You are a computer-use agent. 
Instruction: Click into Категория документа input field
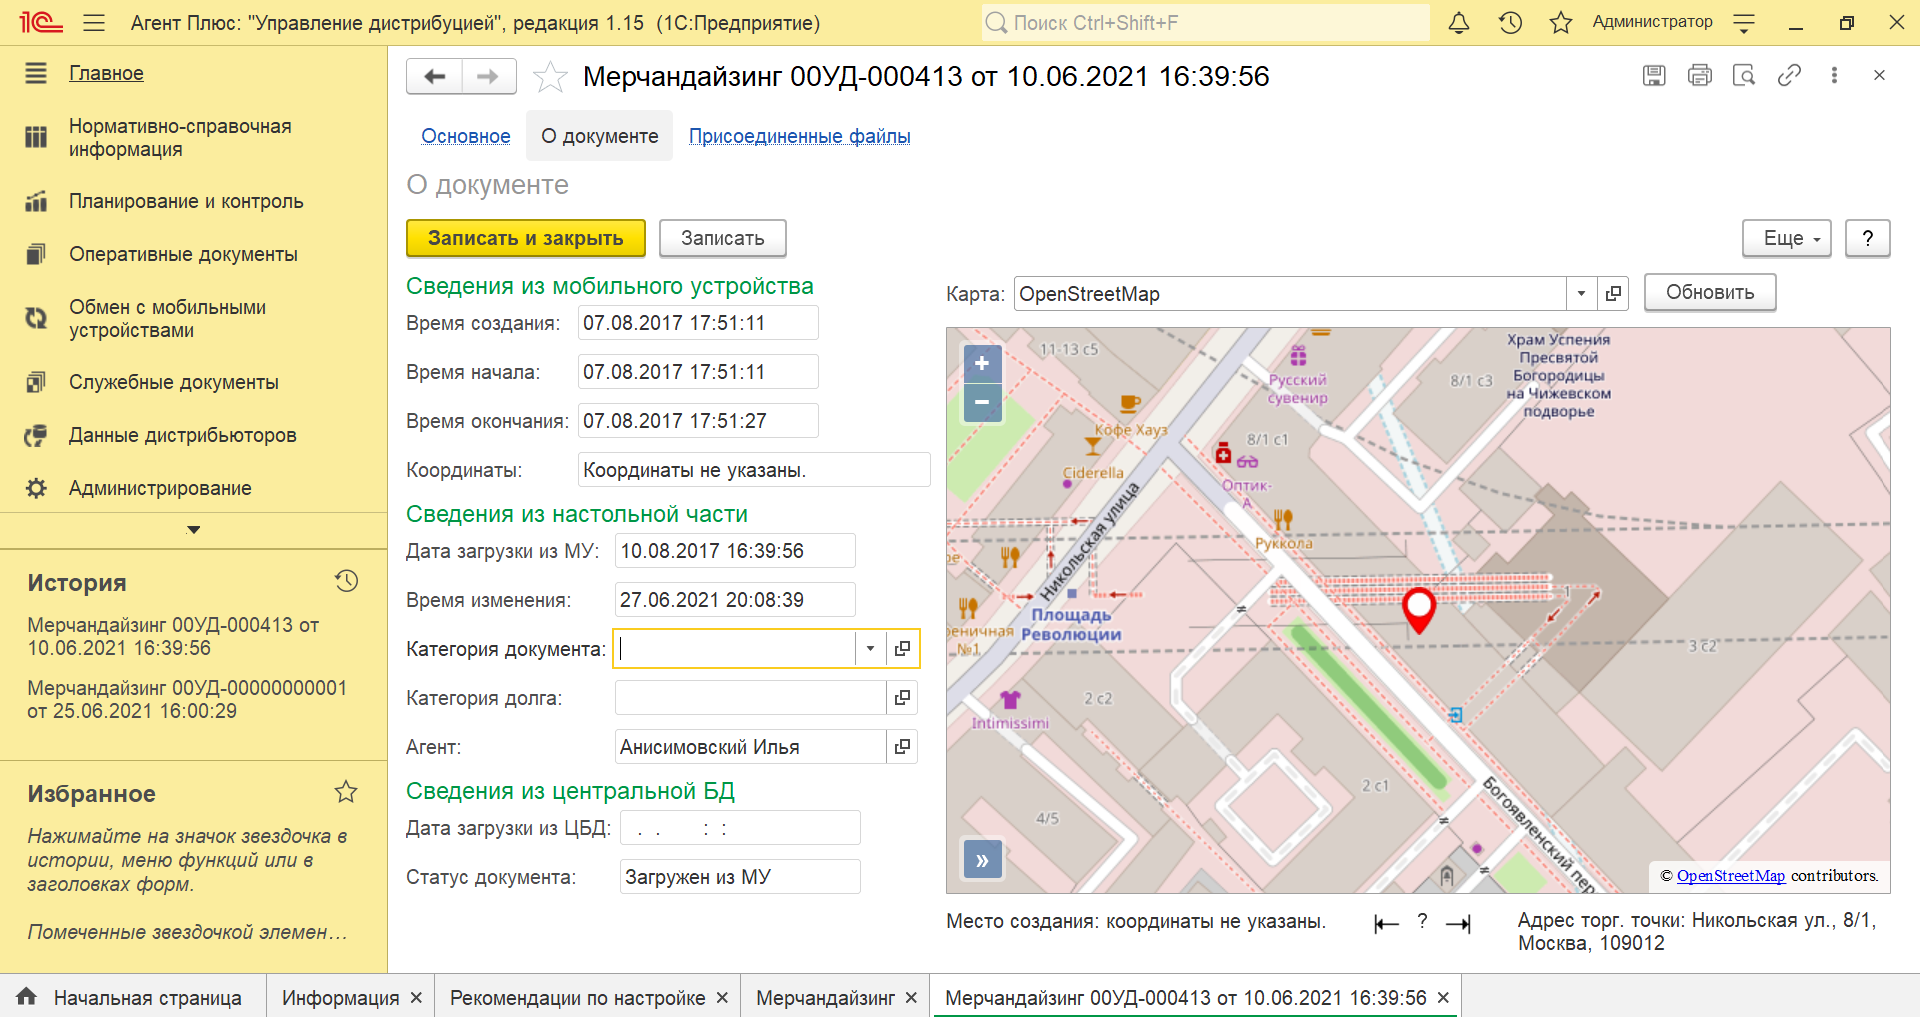(736, 648)
